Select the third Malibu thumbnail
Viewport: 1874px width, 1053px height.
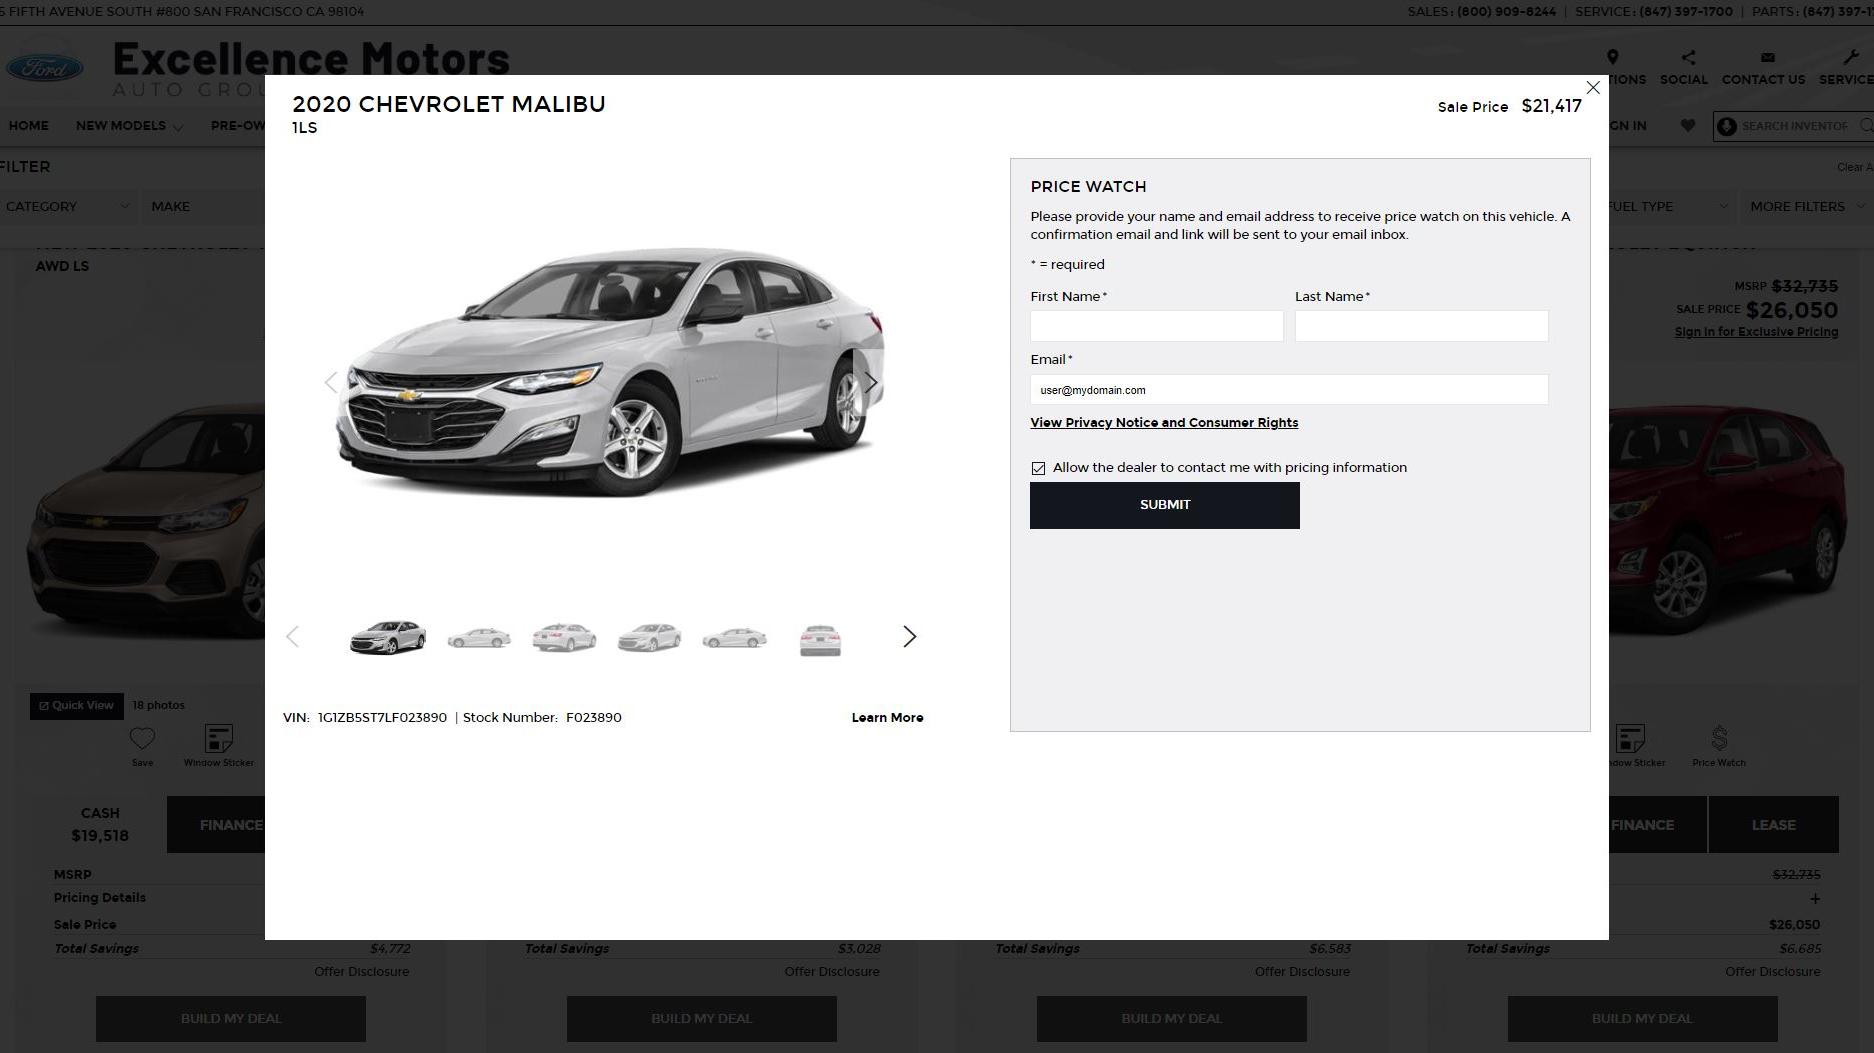coord(564,638)
